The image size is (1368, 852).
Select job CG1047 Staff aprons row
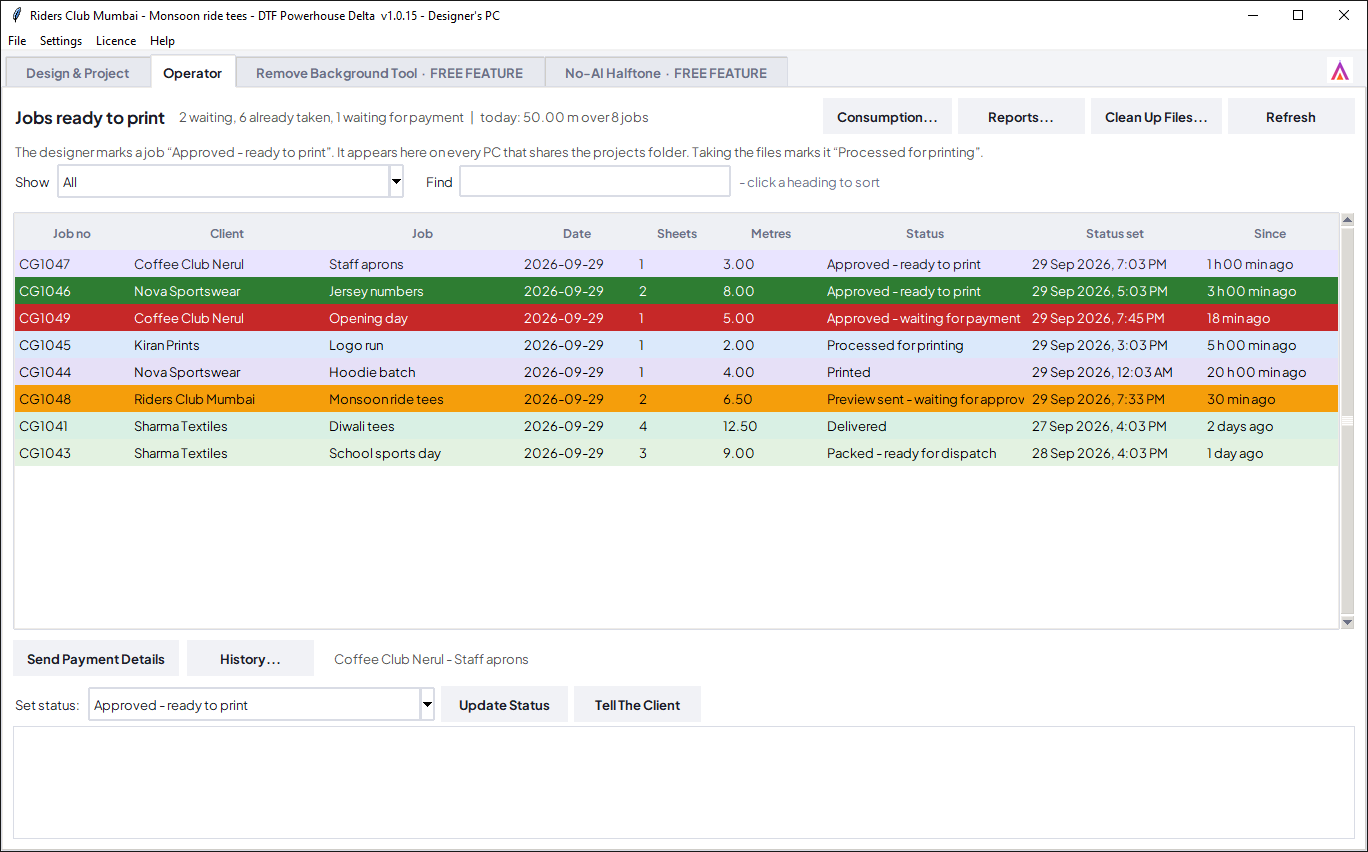point(677,265)
